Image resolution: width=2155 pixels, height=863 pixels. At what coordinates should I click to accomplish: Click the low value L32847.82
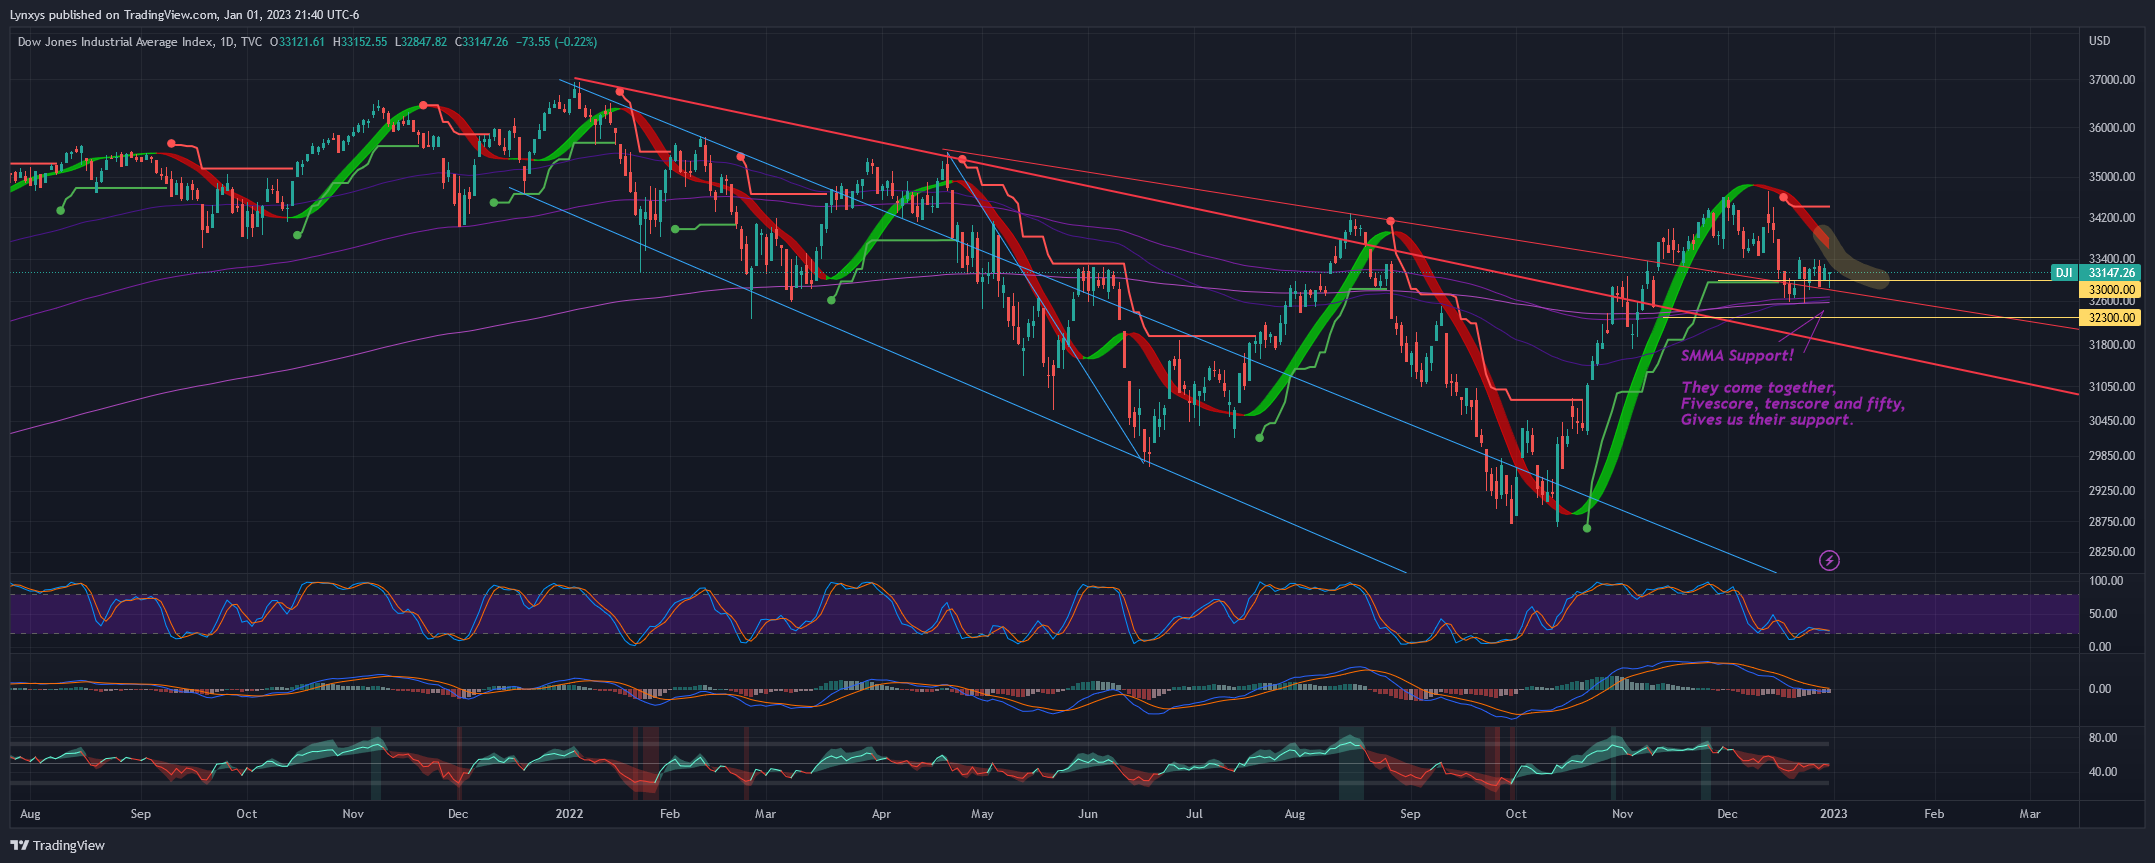point(421,42)
